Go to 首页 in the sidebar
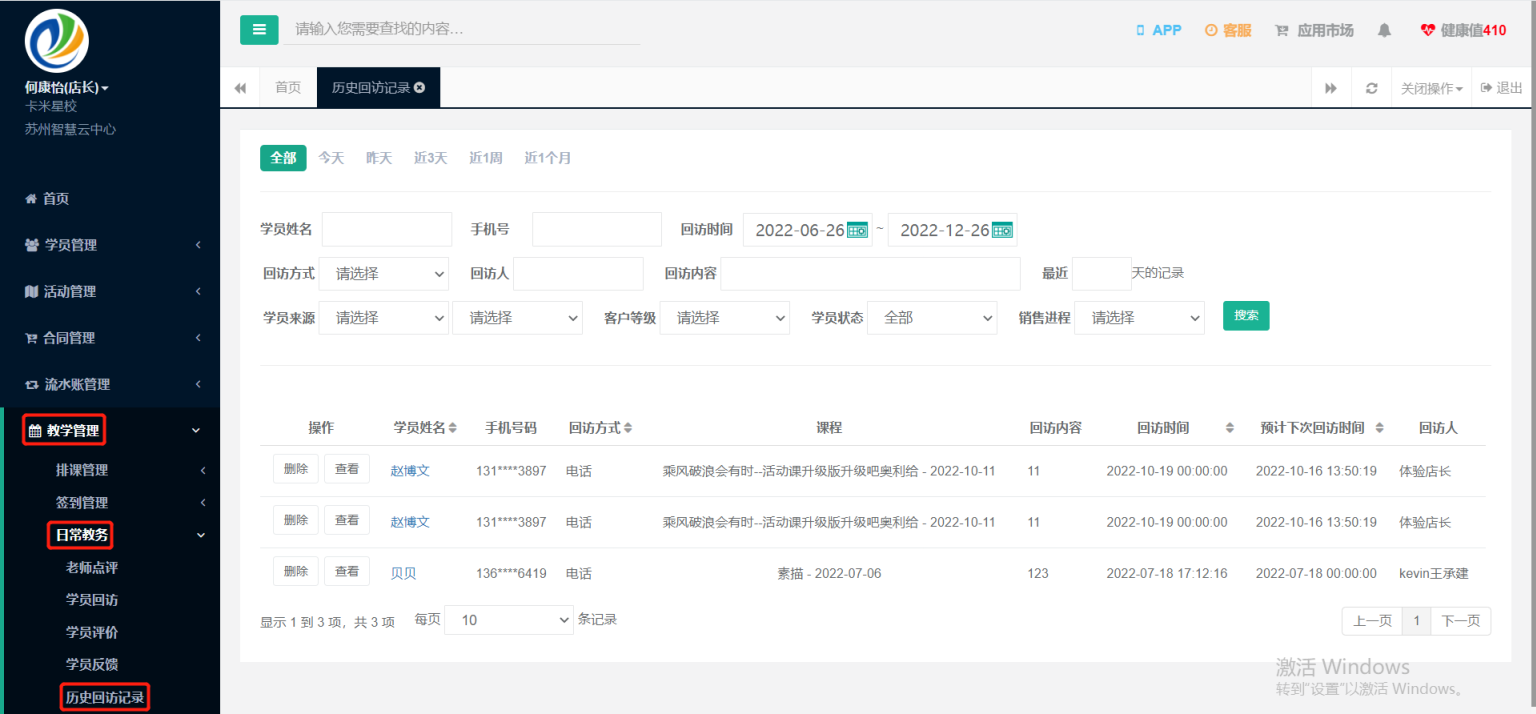This screenshot has height=714, width=1536. click(47, 199)
